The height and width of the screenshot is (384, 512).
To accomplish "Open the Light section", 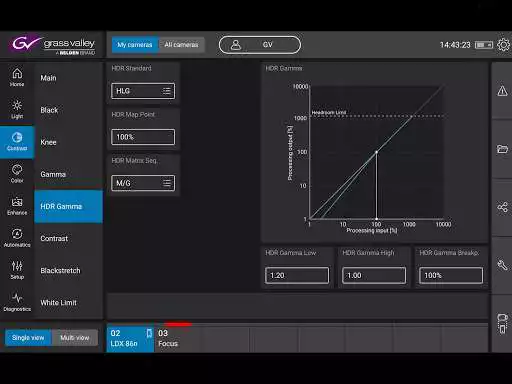I will [17, 109].
